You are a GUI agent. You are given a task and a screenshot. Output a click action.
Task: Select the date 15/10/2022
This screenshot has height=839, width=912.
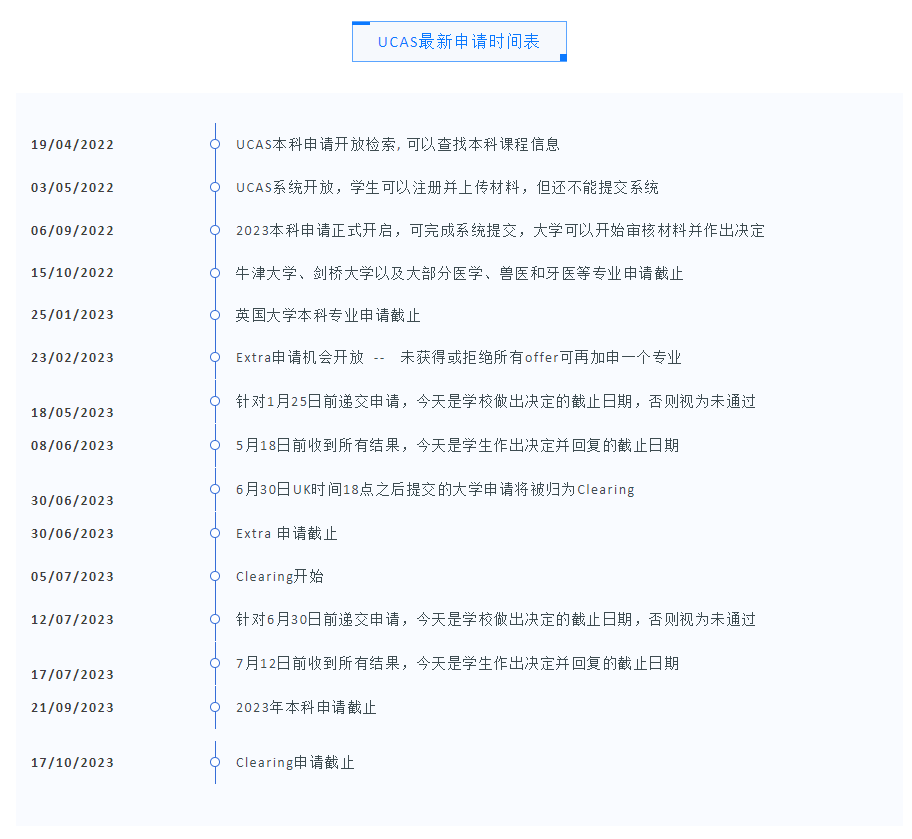coord(72,273)
